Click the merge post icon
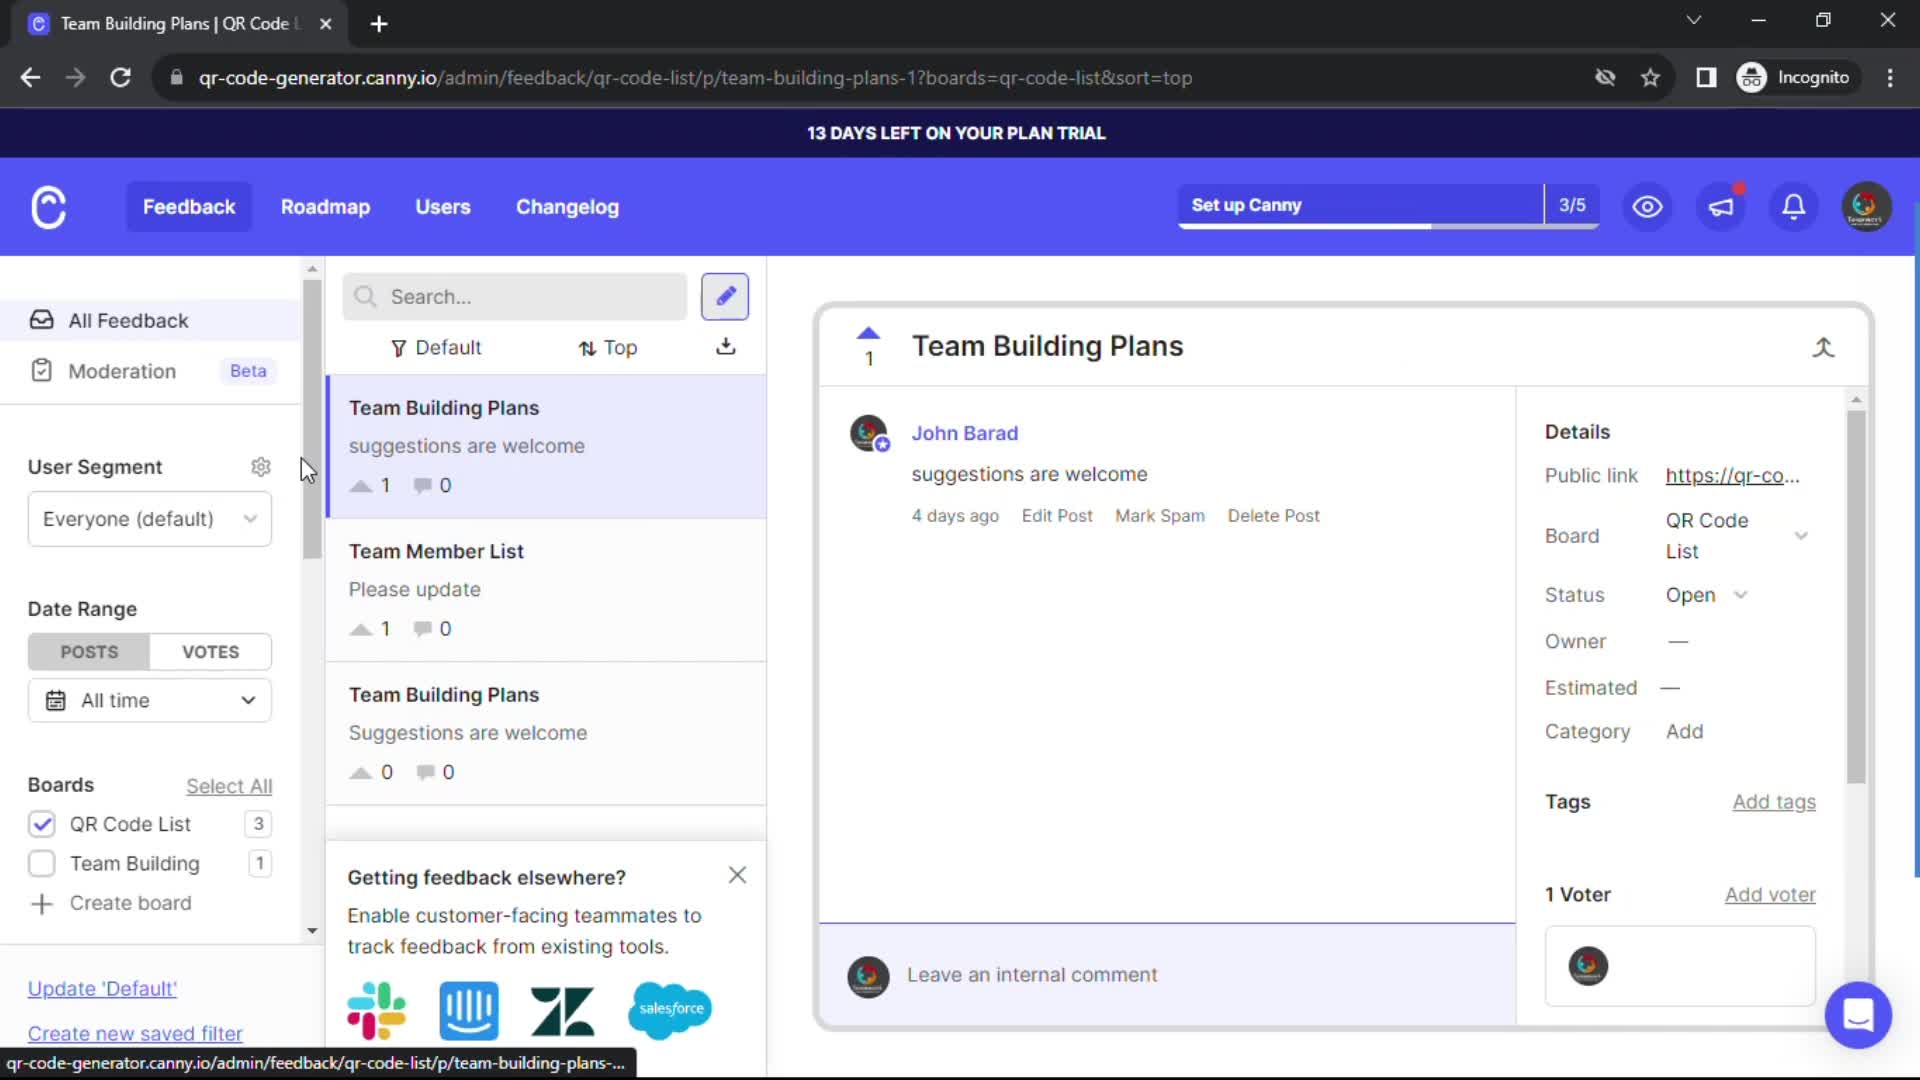 point(1823,347)
